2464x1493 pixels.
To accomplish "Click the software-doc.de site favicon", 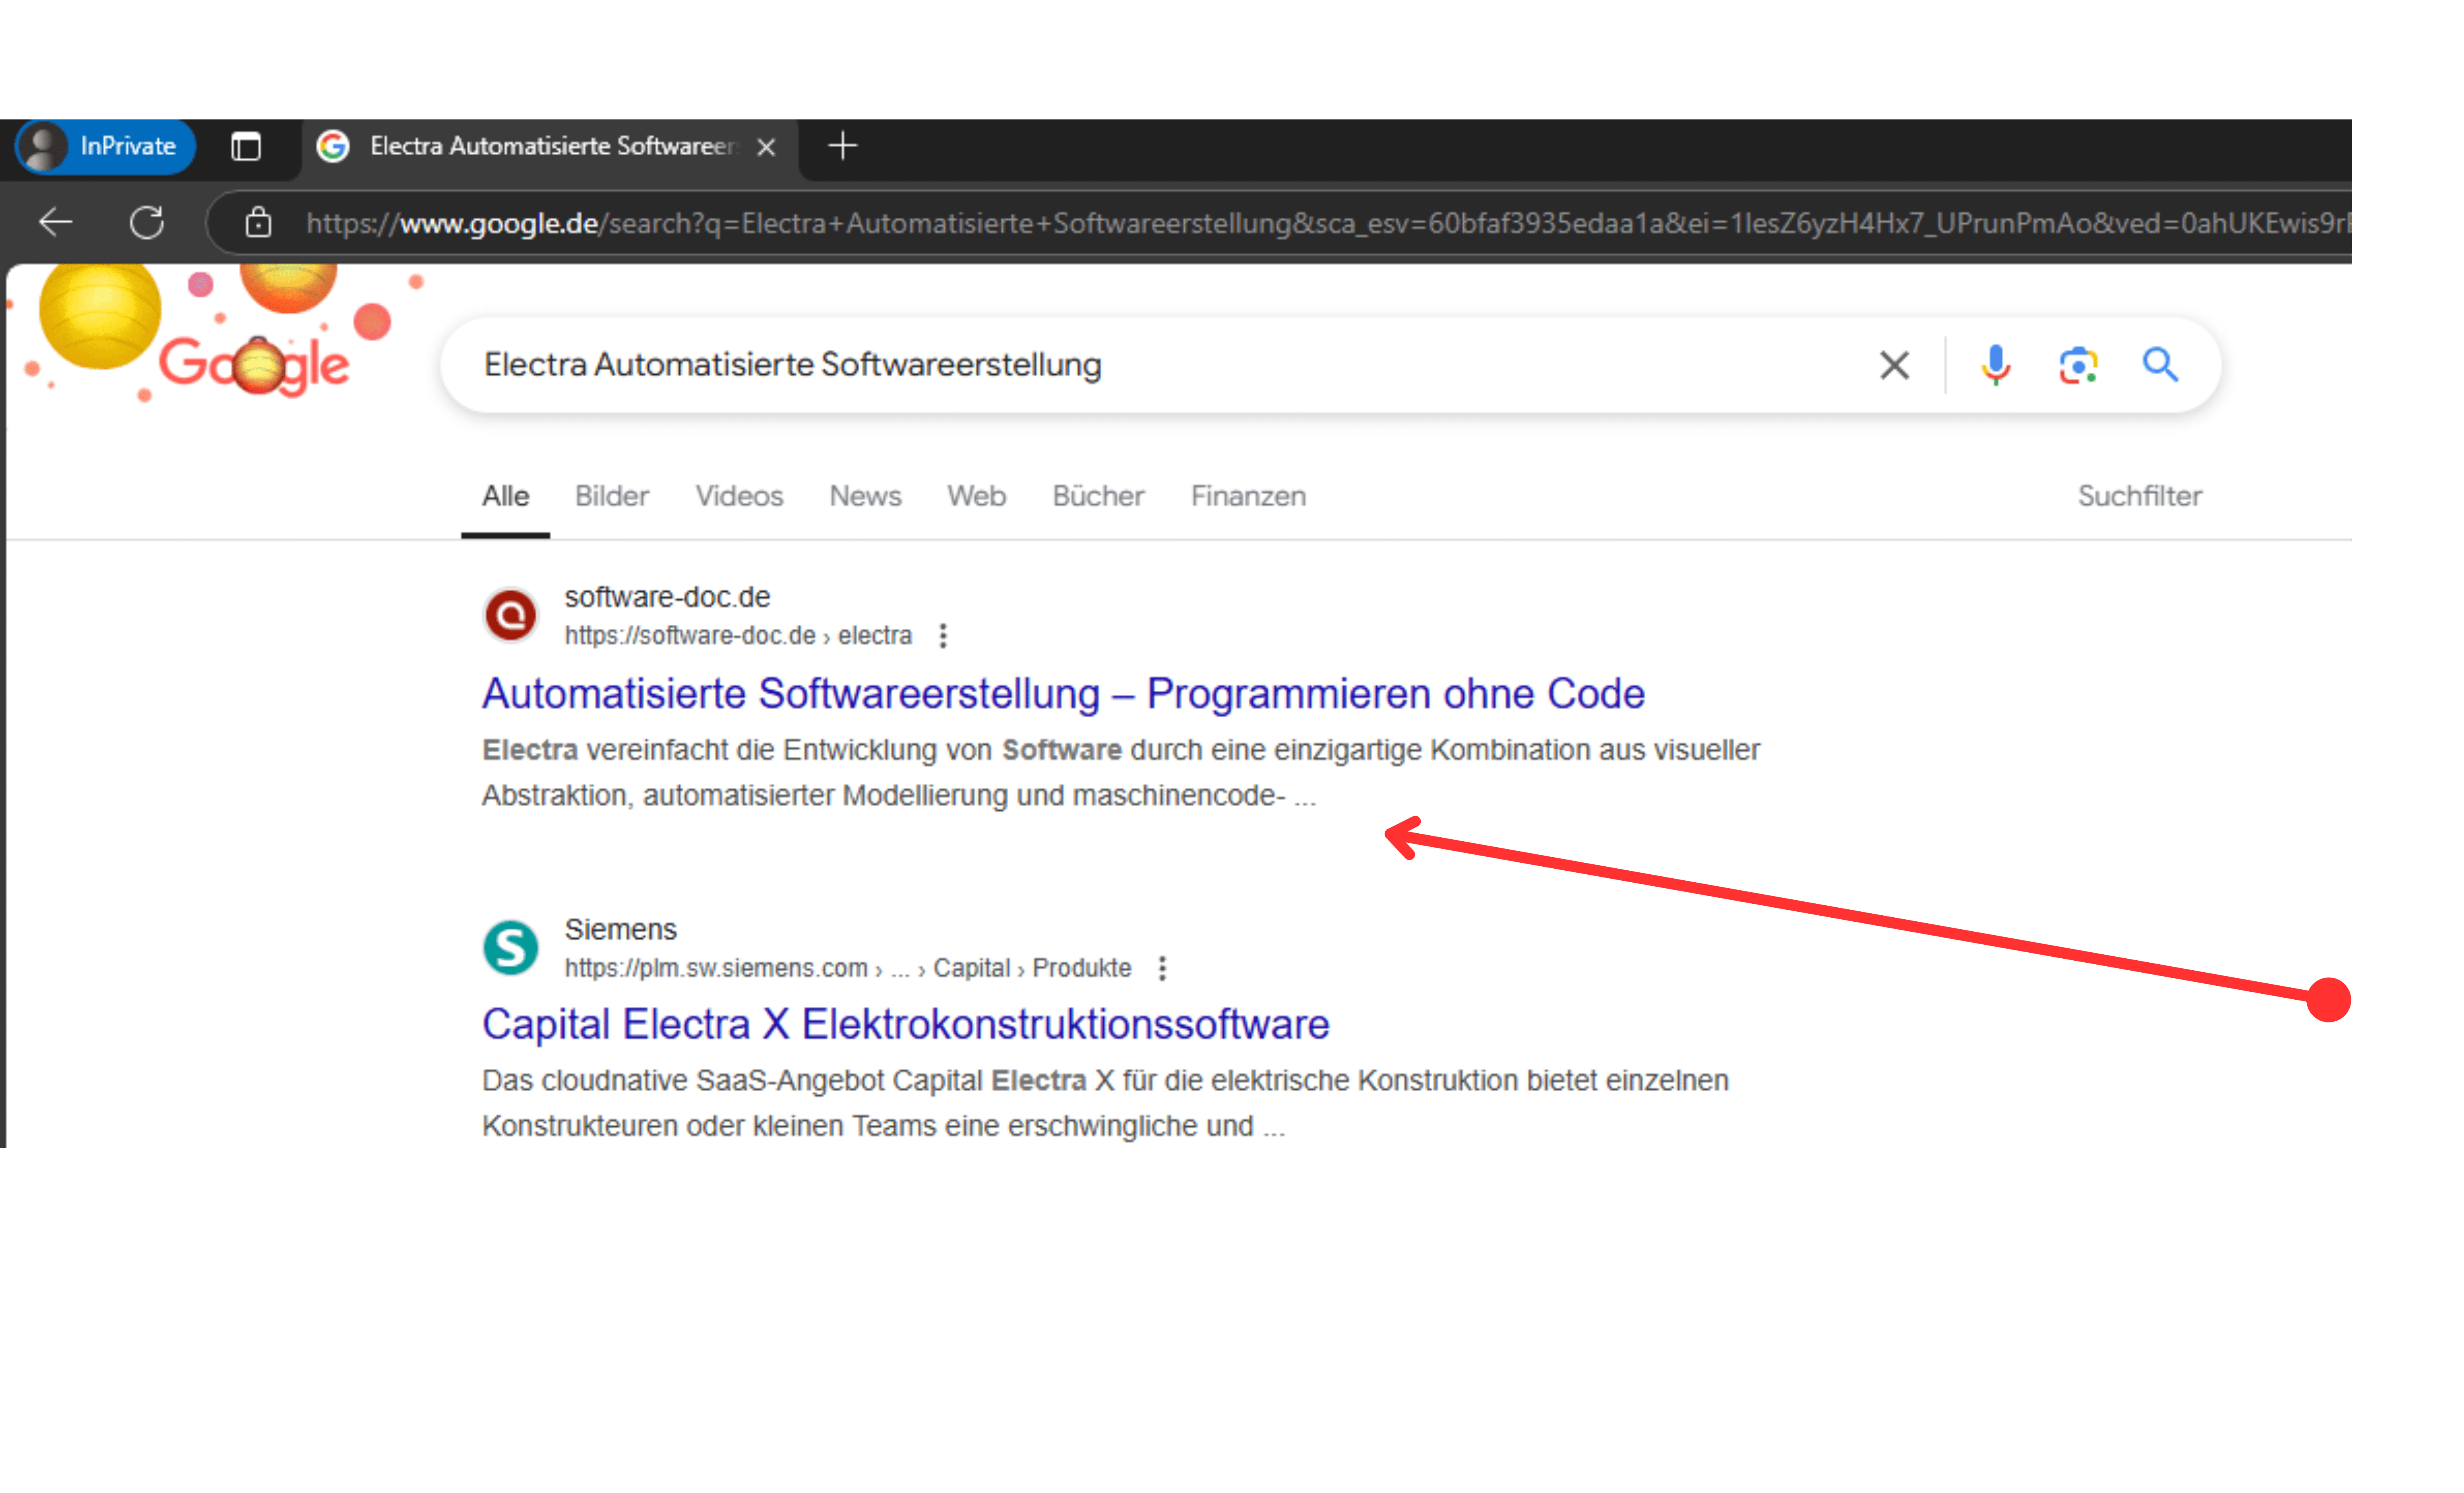I will [511, 615].
